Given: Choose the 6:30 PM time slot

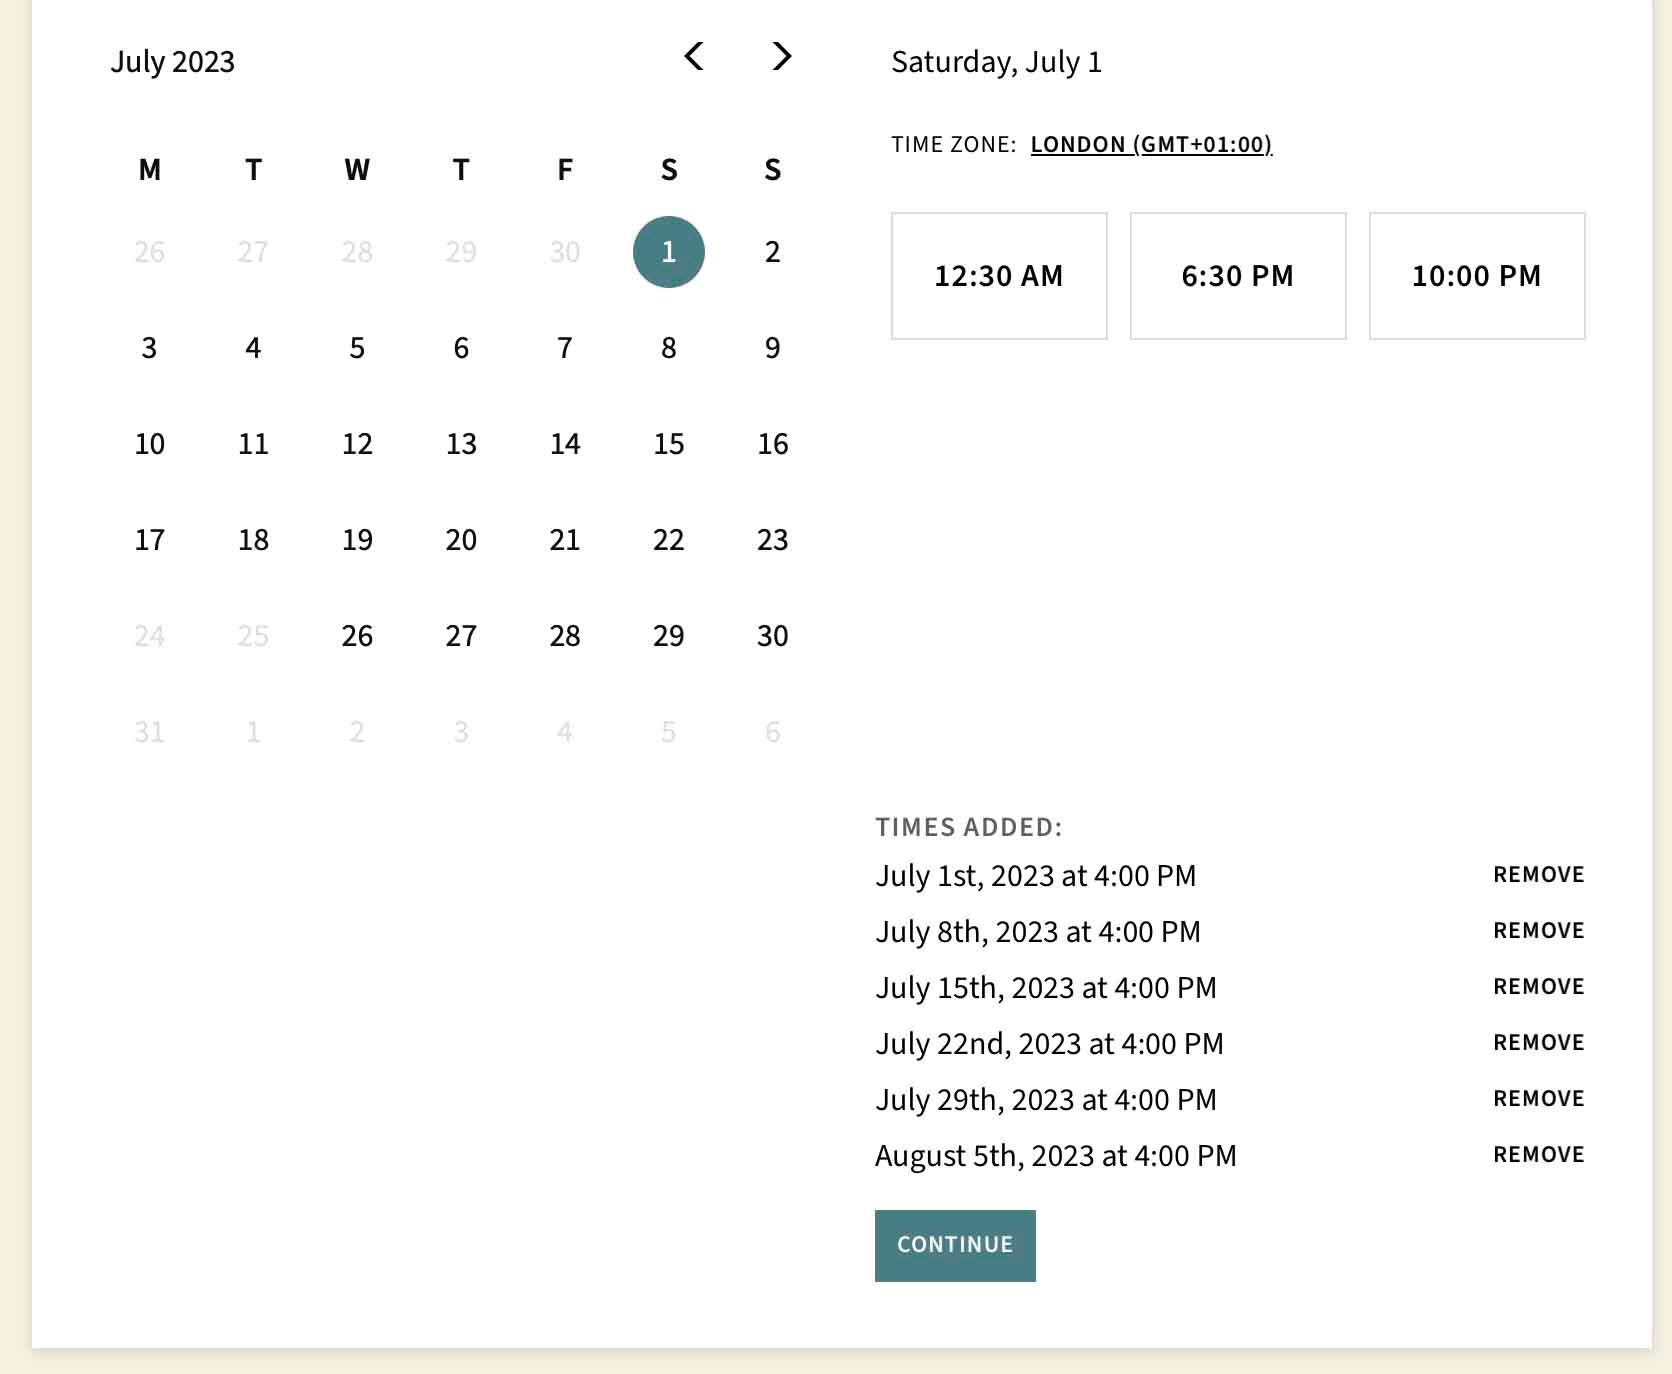Looking at the screenshot, I should (1237, 276).
